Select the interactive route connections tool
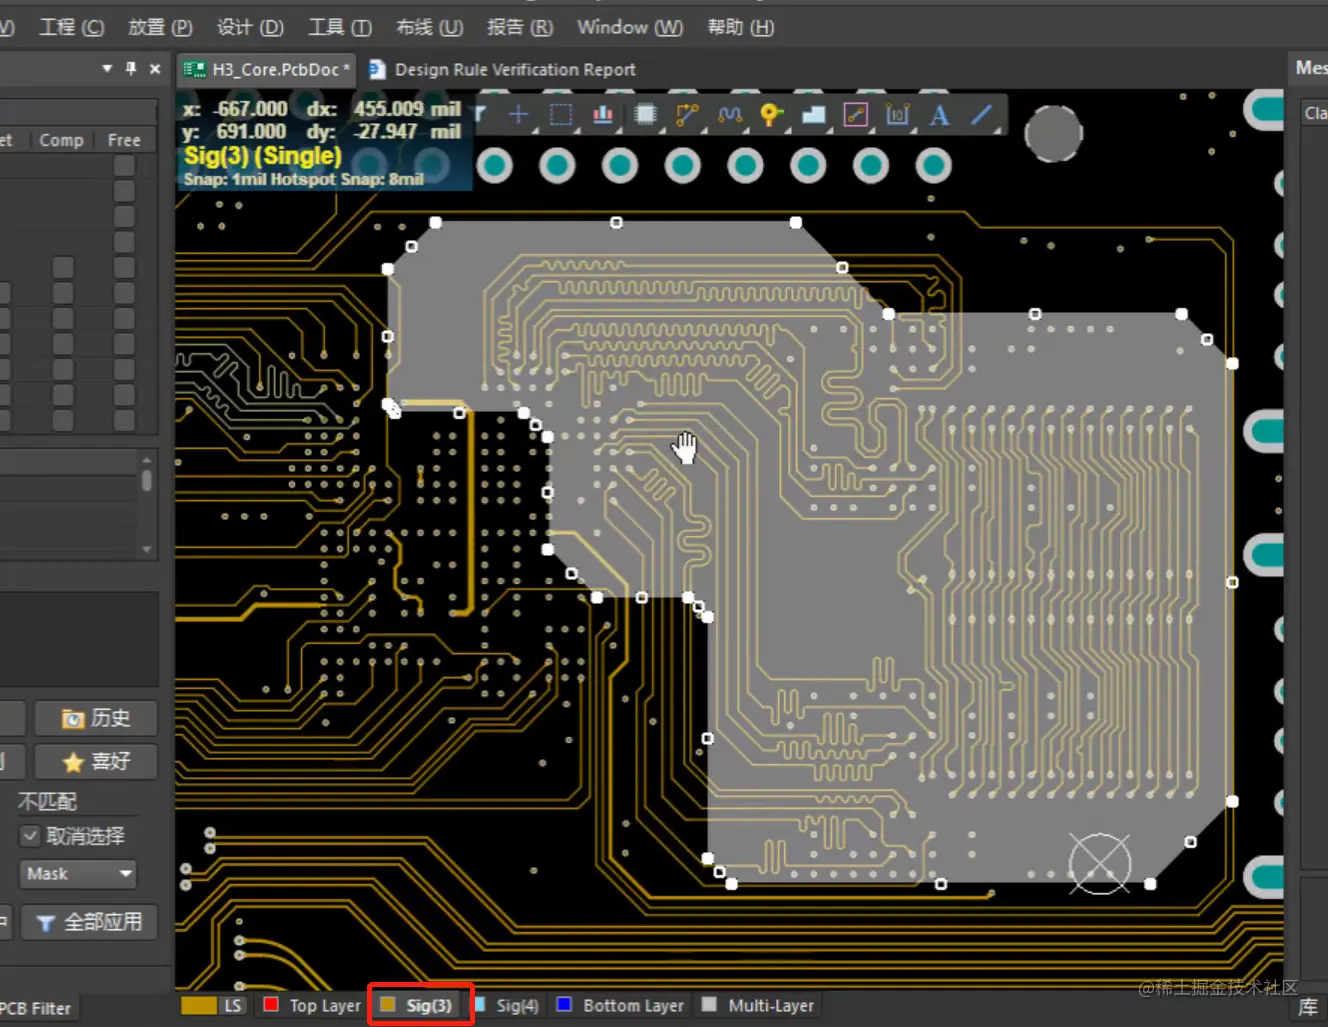This screenshot has width=1328, height=1027. tap(687, 115)
